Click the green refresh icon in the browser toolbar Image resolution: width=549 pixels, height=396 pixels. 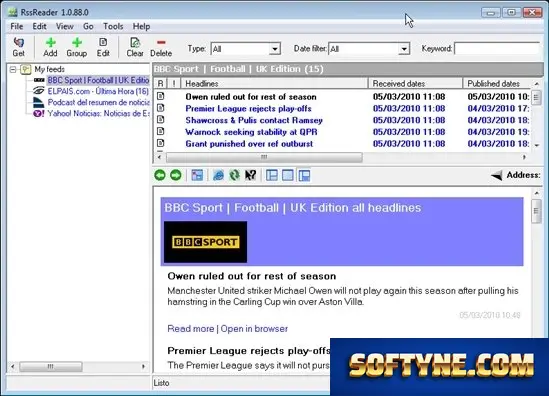tap(234, 175)
